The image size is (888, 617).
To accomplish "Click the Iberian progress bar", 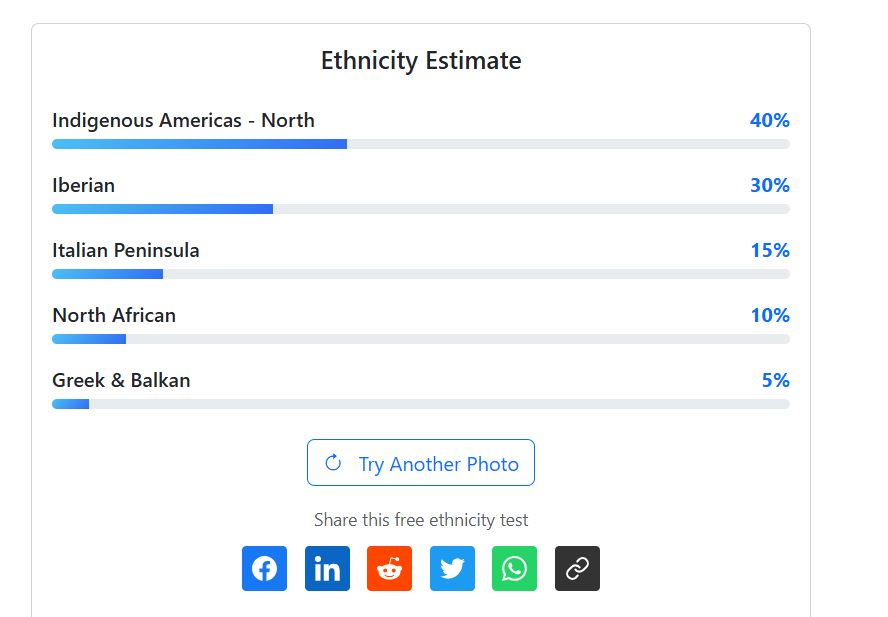I will pyautogui.click(x=420, y=209).
